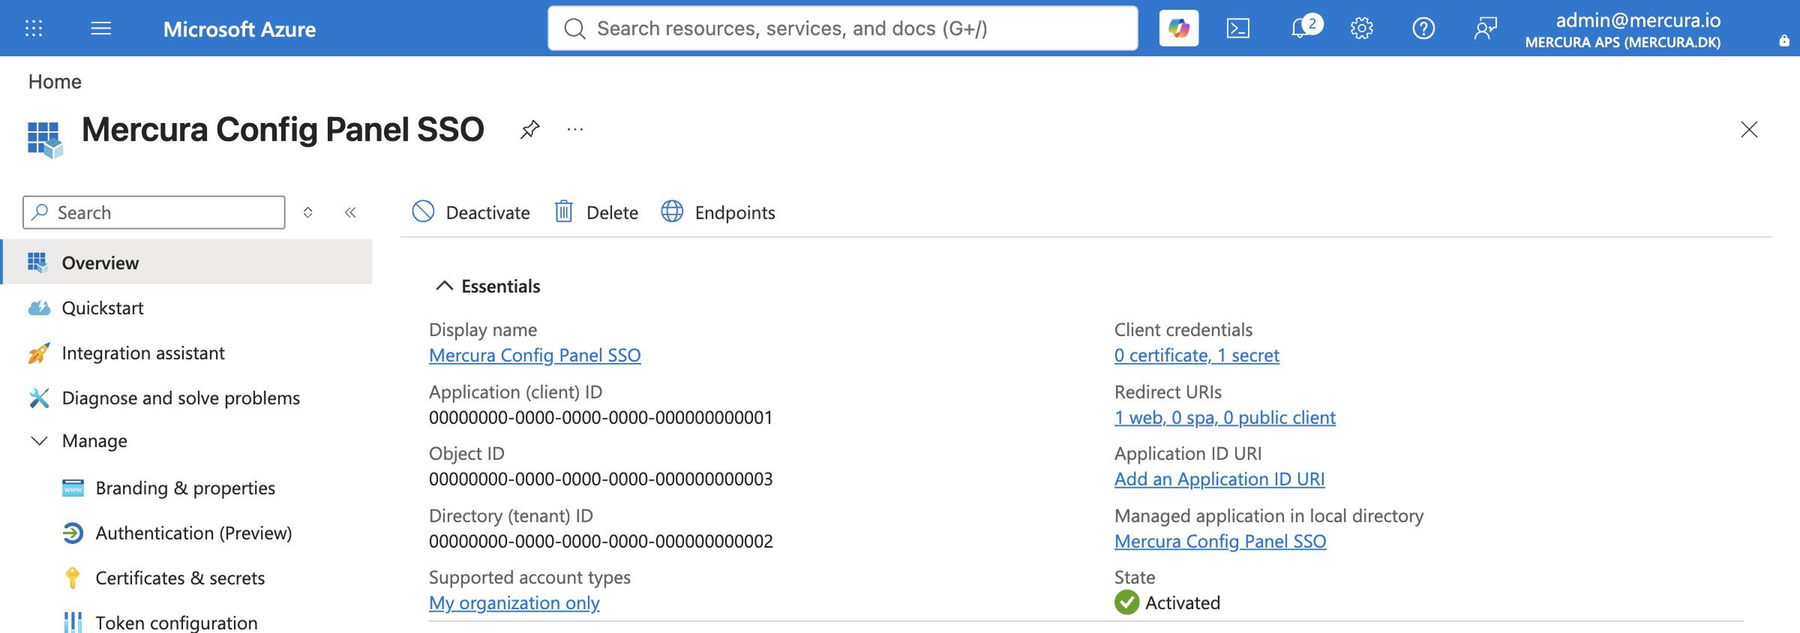
Task: View notifications bell with 2 alerts
Action: tap(1304, 27)
